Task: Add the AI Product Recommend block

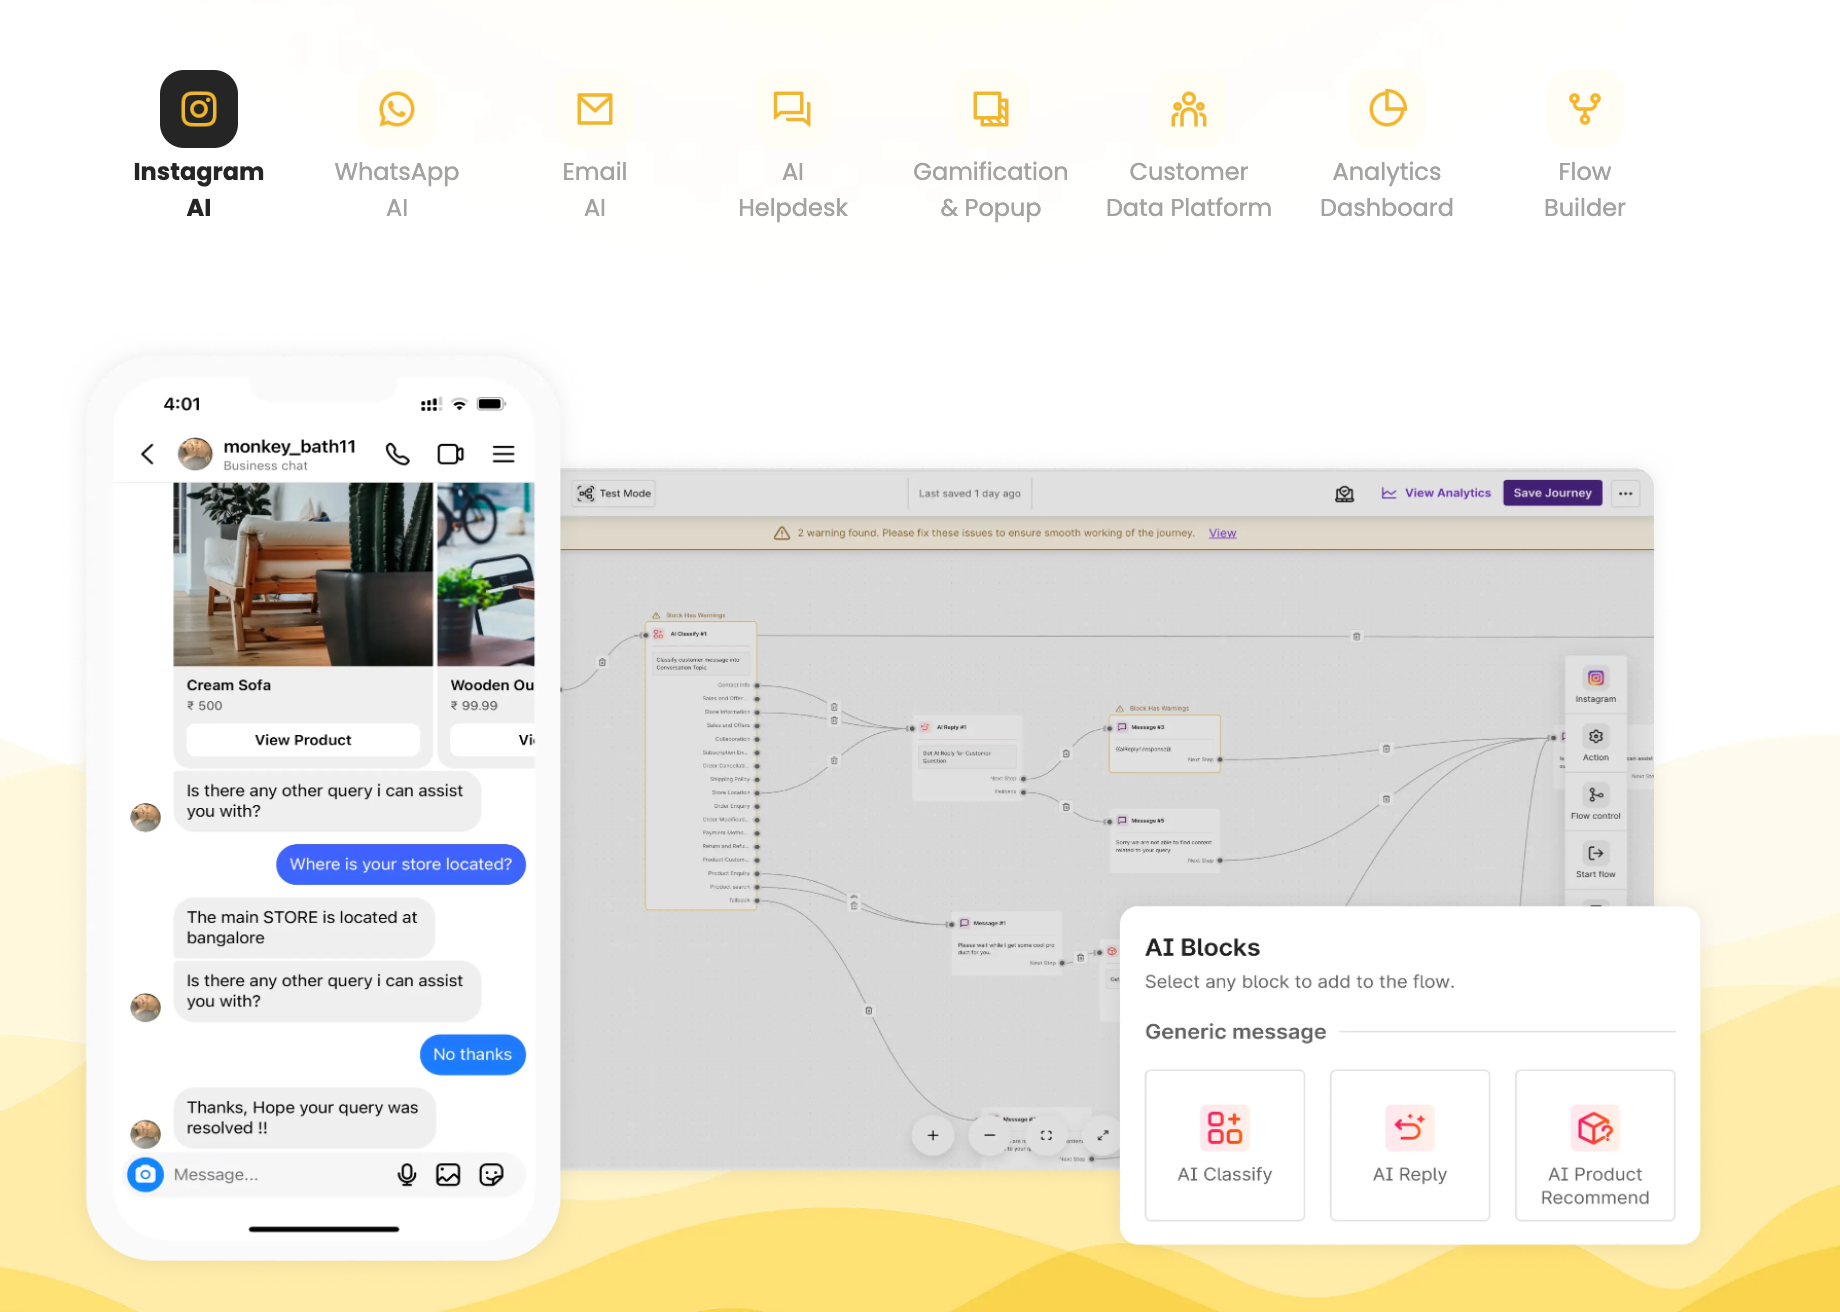Action: (1595, 1145)
